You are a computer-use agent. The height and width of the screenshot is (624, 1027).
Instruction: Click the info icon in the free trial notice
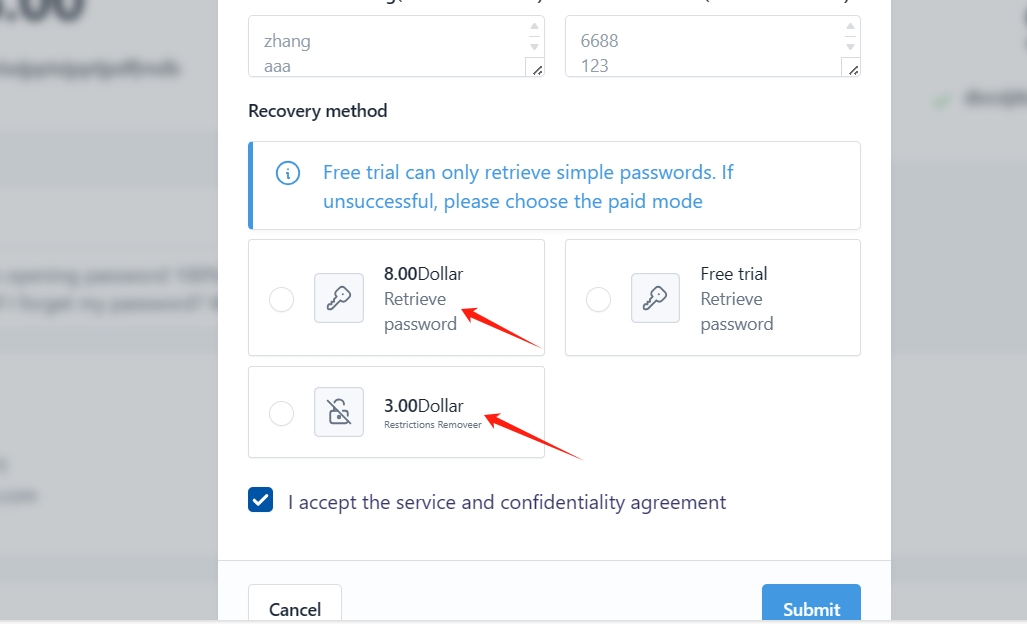click(287, 173)
